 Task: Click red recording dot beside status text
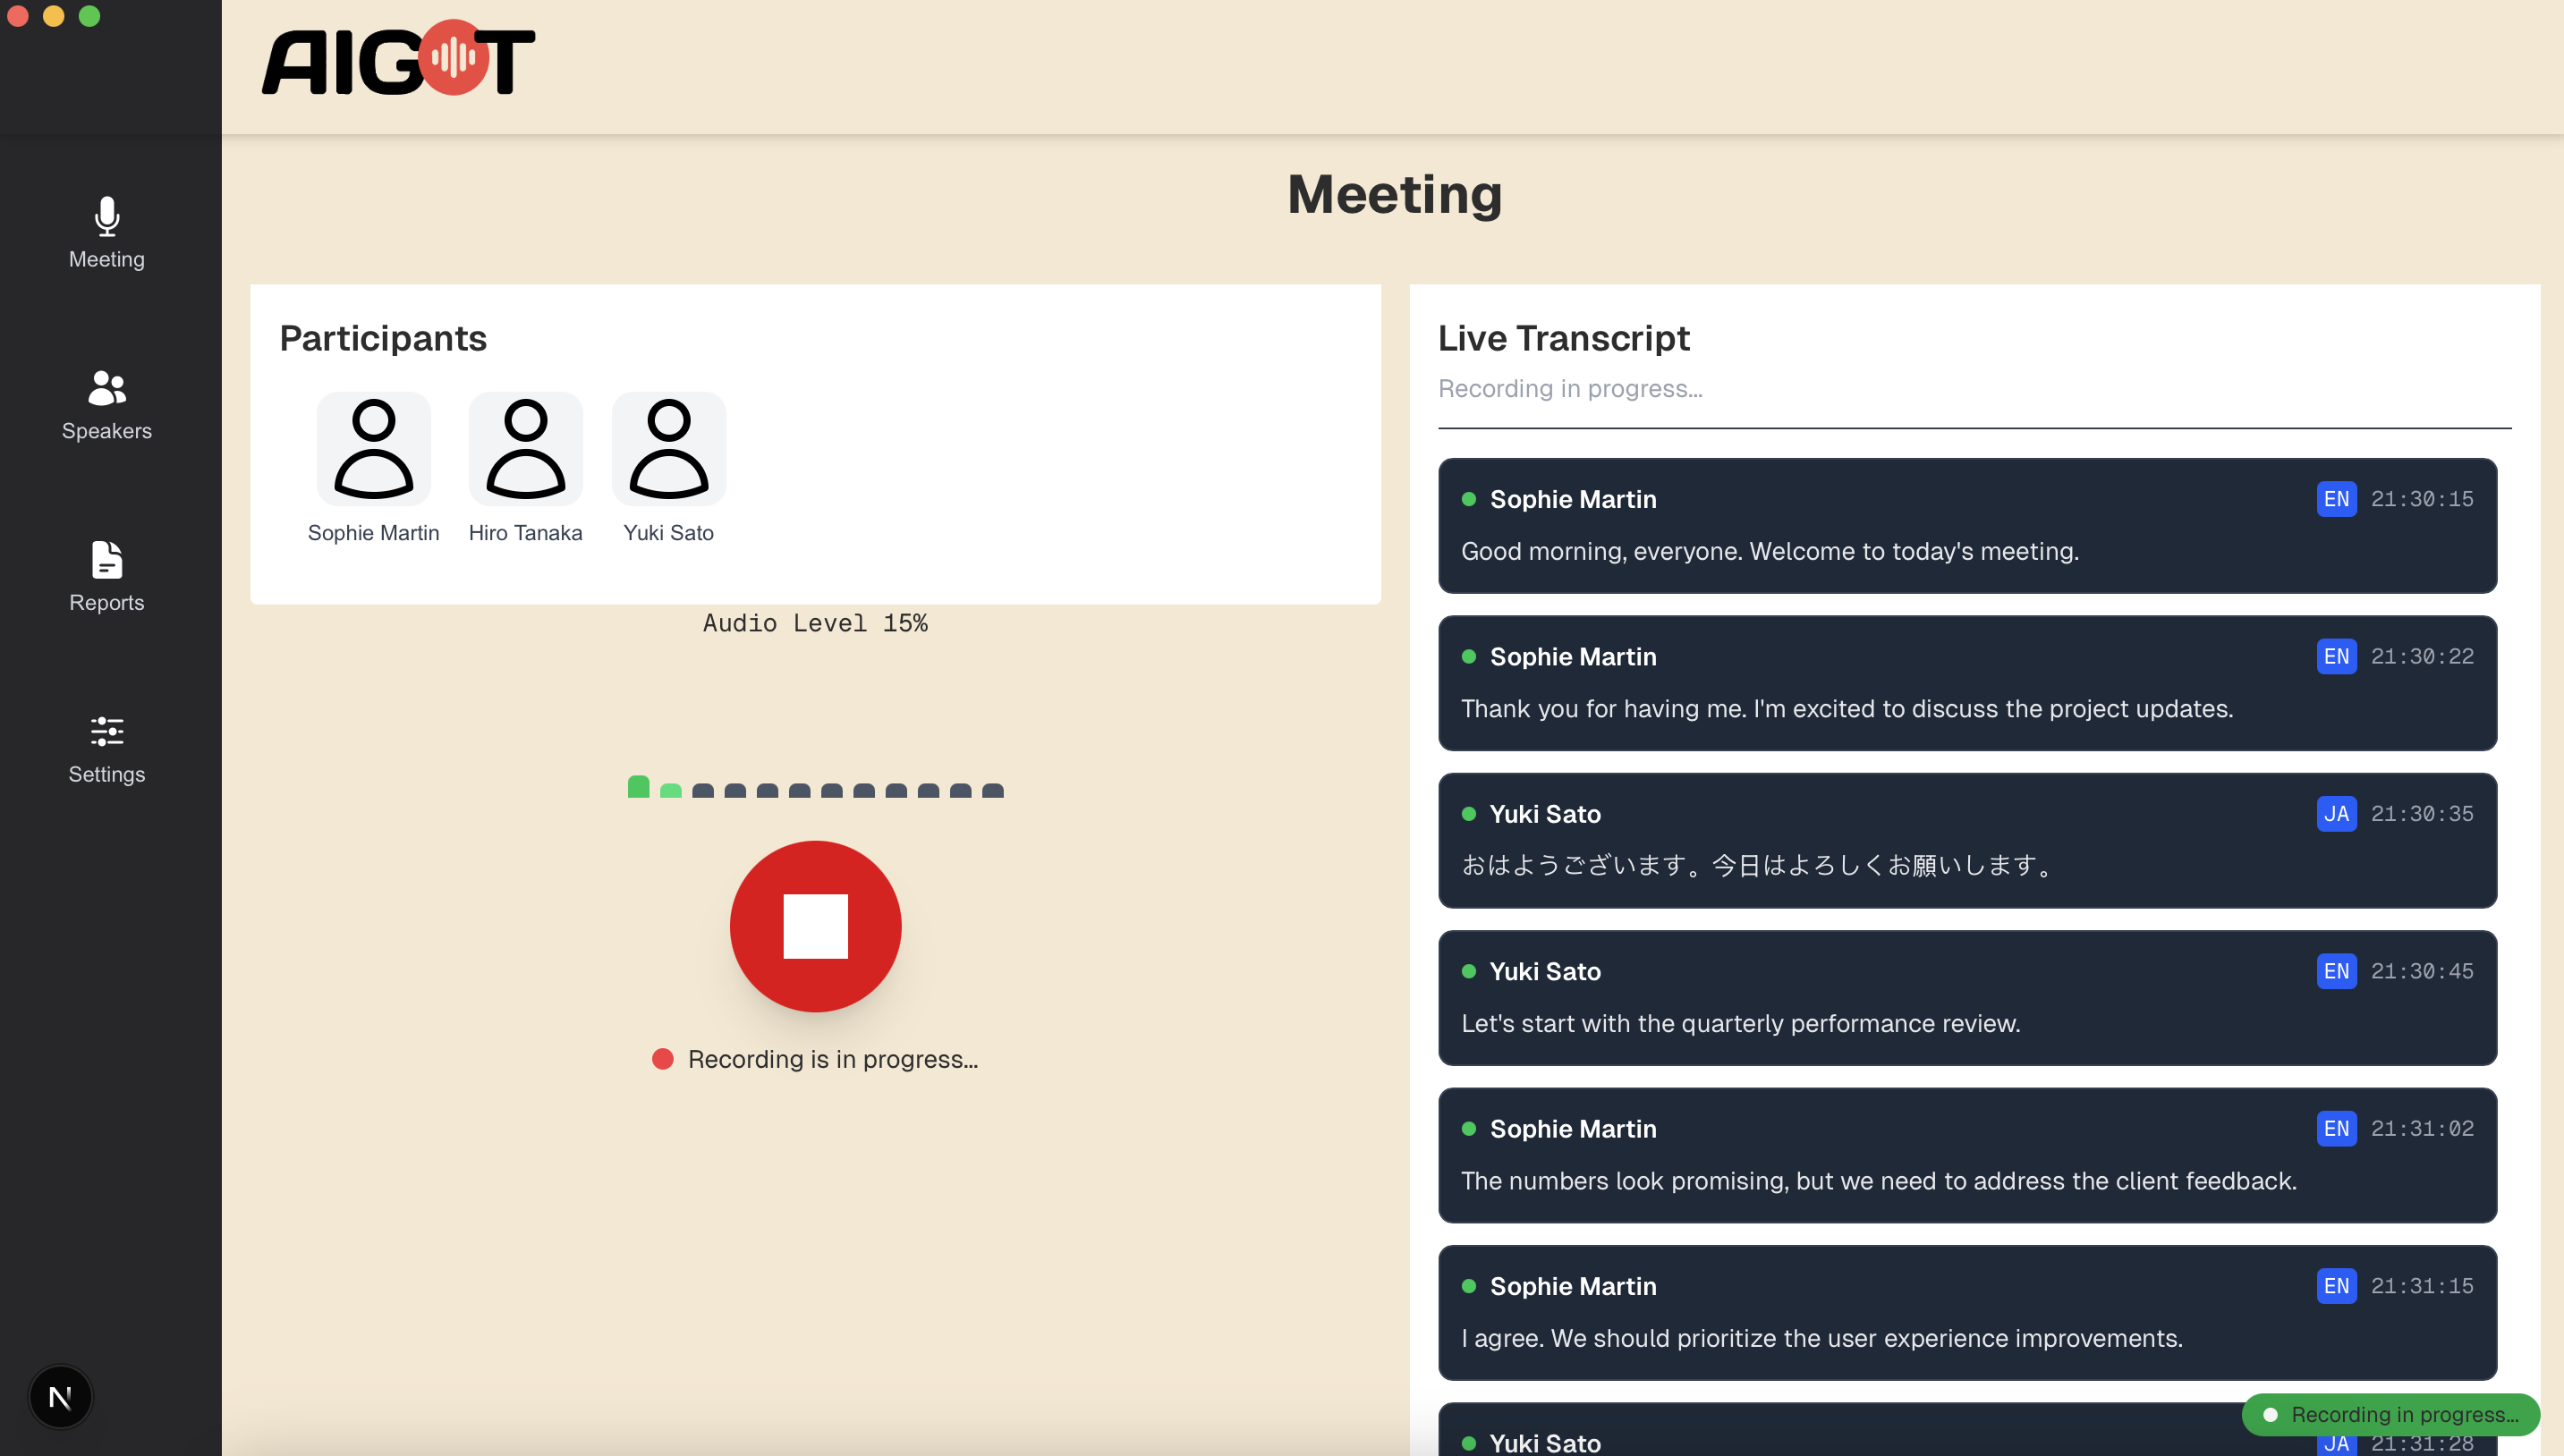coord(662,1059)
